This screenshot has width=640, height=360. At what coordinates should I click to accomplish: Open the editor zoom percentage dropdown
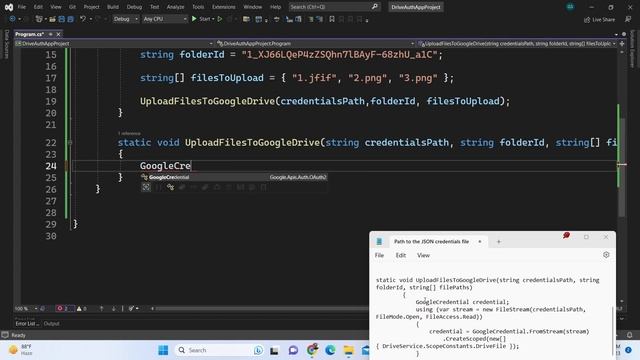coord(26,309)
